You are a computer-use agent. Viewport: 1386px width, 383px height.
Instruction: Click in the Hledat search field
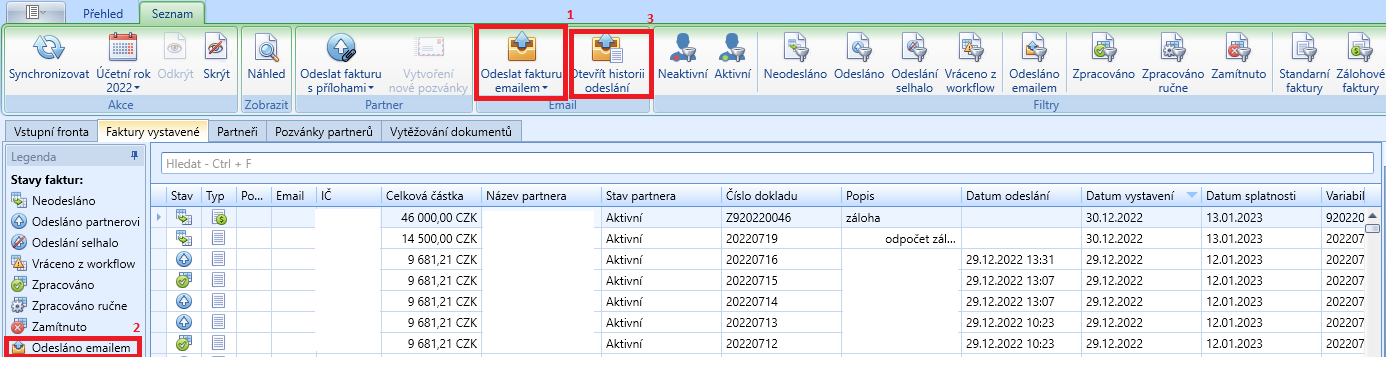[x=768, y=163]
